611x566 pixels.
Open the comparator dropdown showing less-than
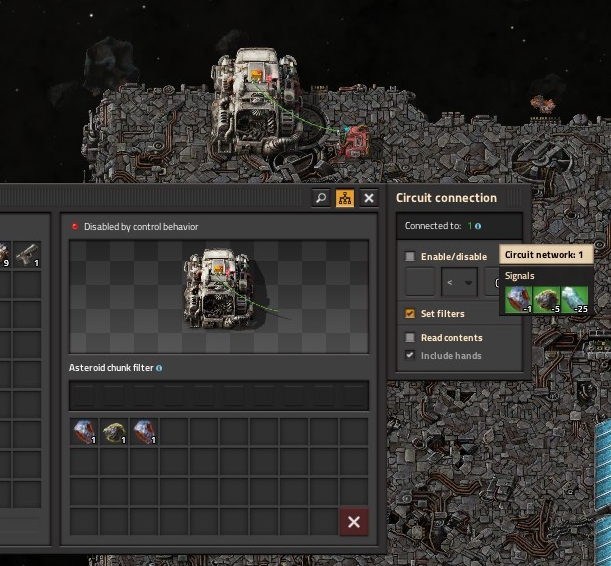(459, 282)
